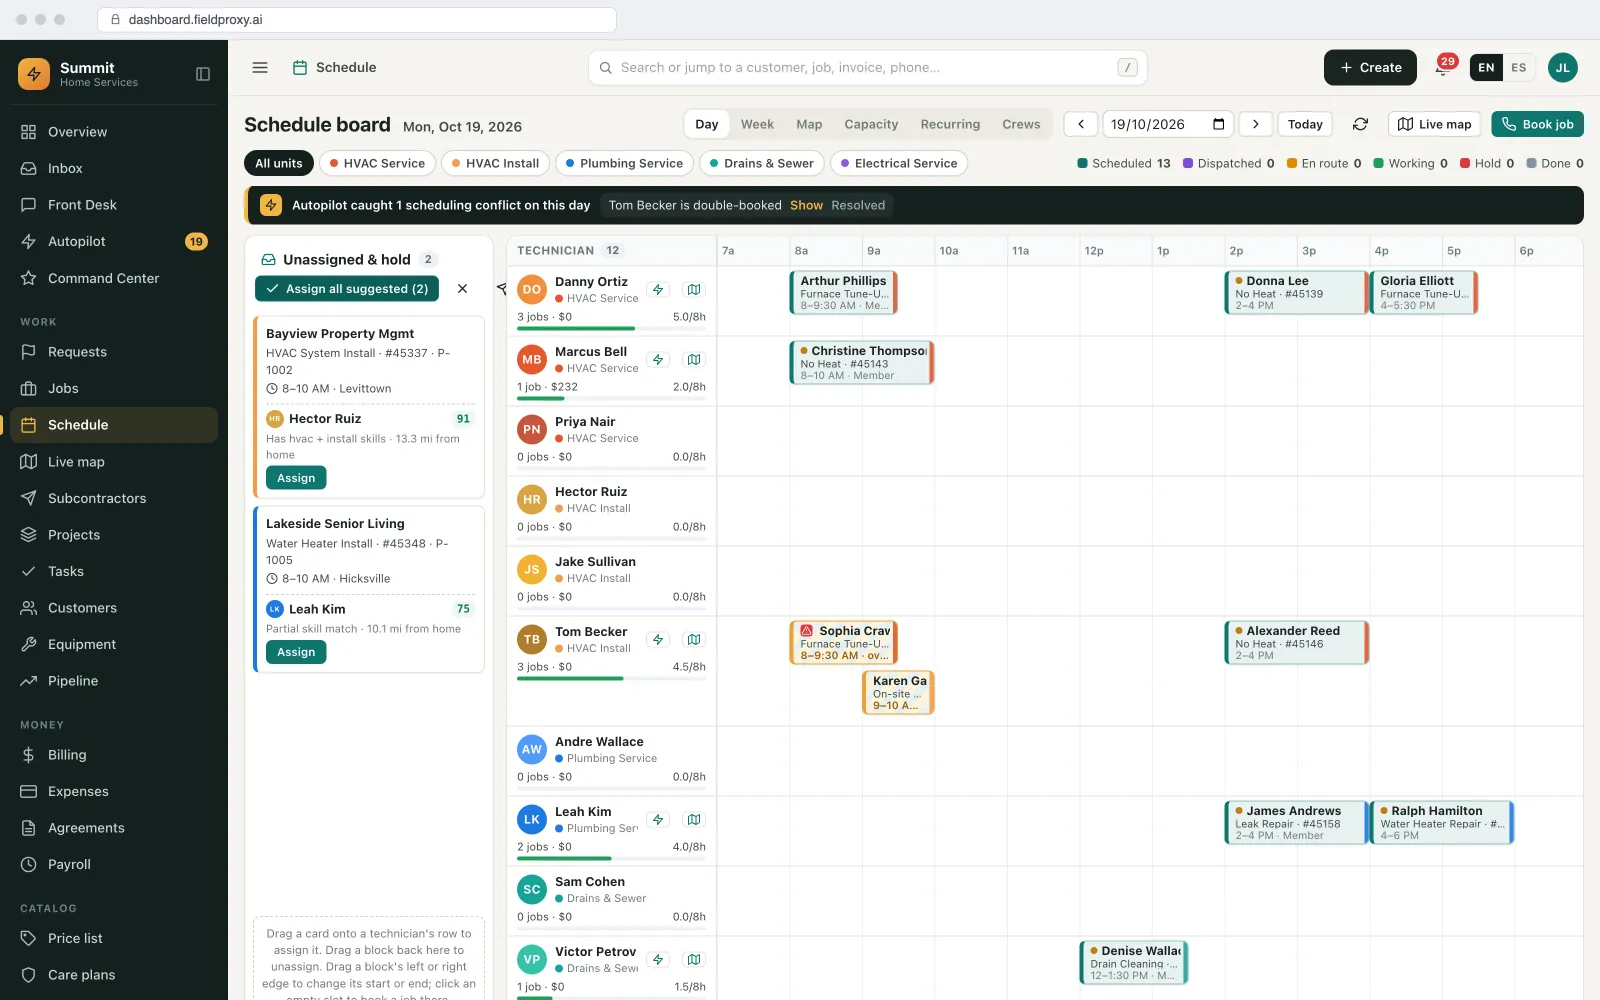Viewport: 1600px width, 1000px height.
Task: Open the JL user avatar
Action: point(1562,68)
